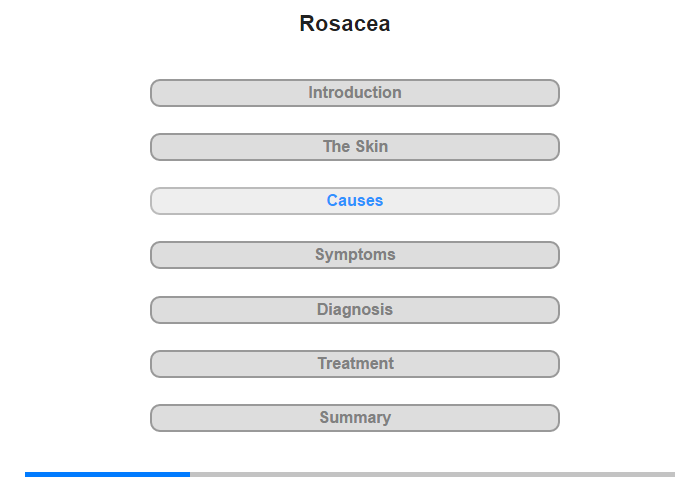
Task: Click the Summary label text
Action: [355, 418]
